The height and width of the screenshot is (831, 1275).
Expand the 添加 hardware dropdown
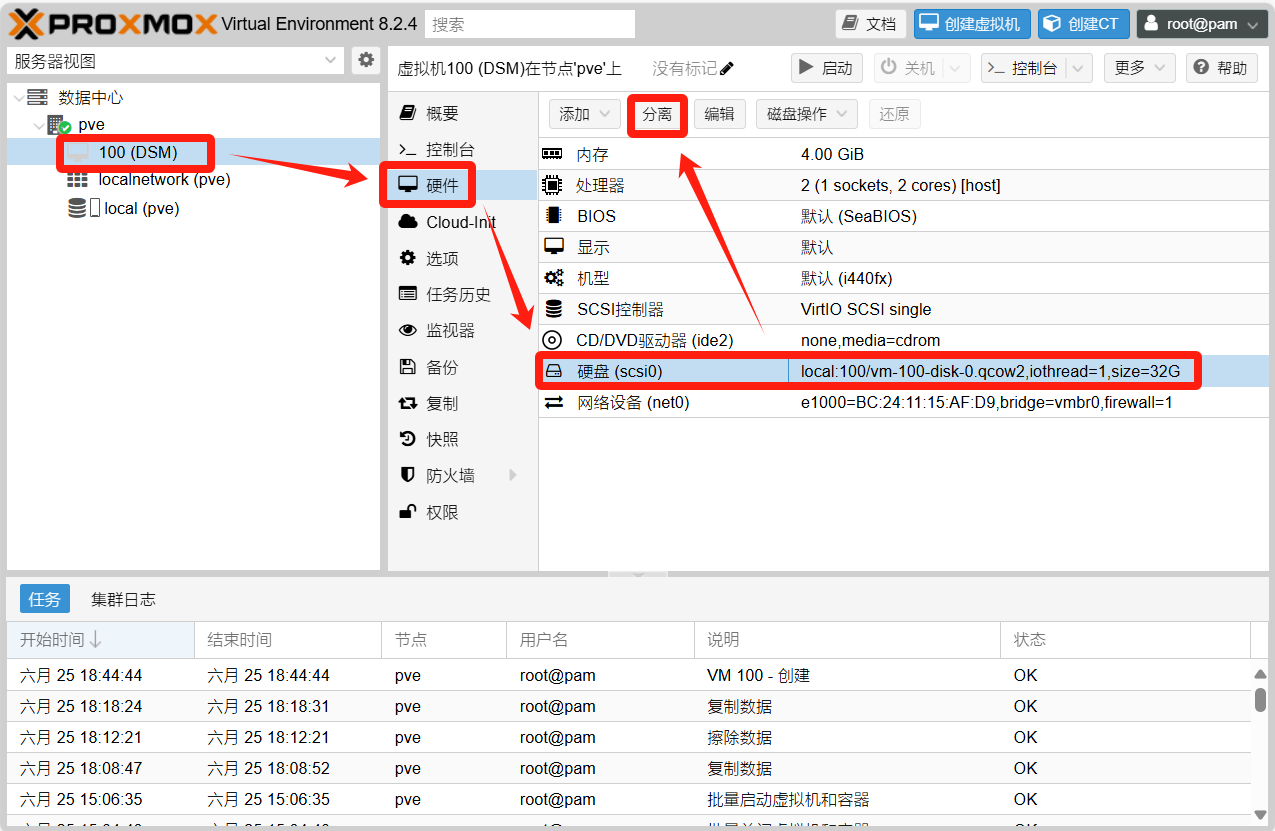[x=584, y=114]
